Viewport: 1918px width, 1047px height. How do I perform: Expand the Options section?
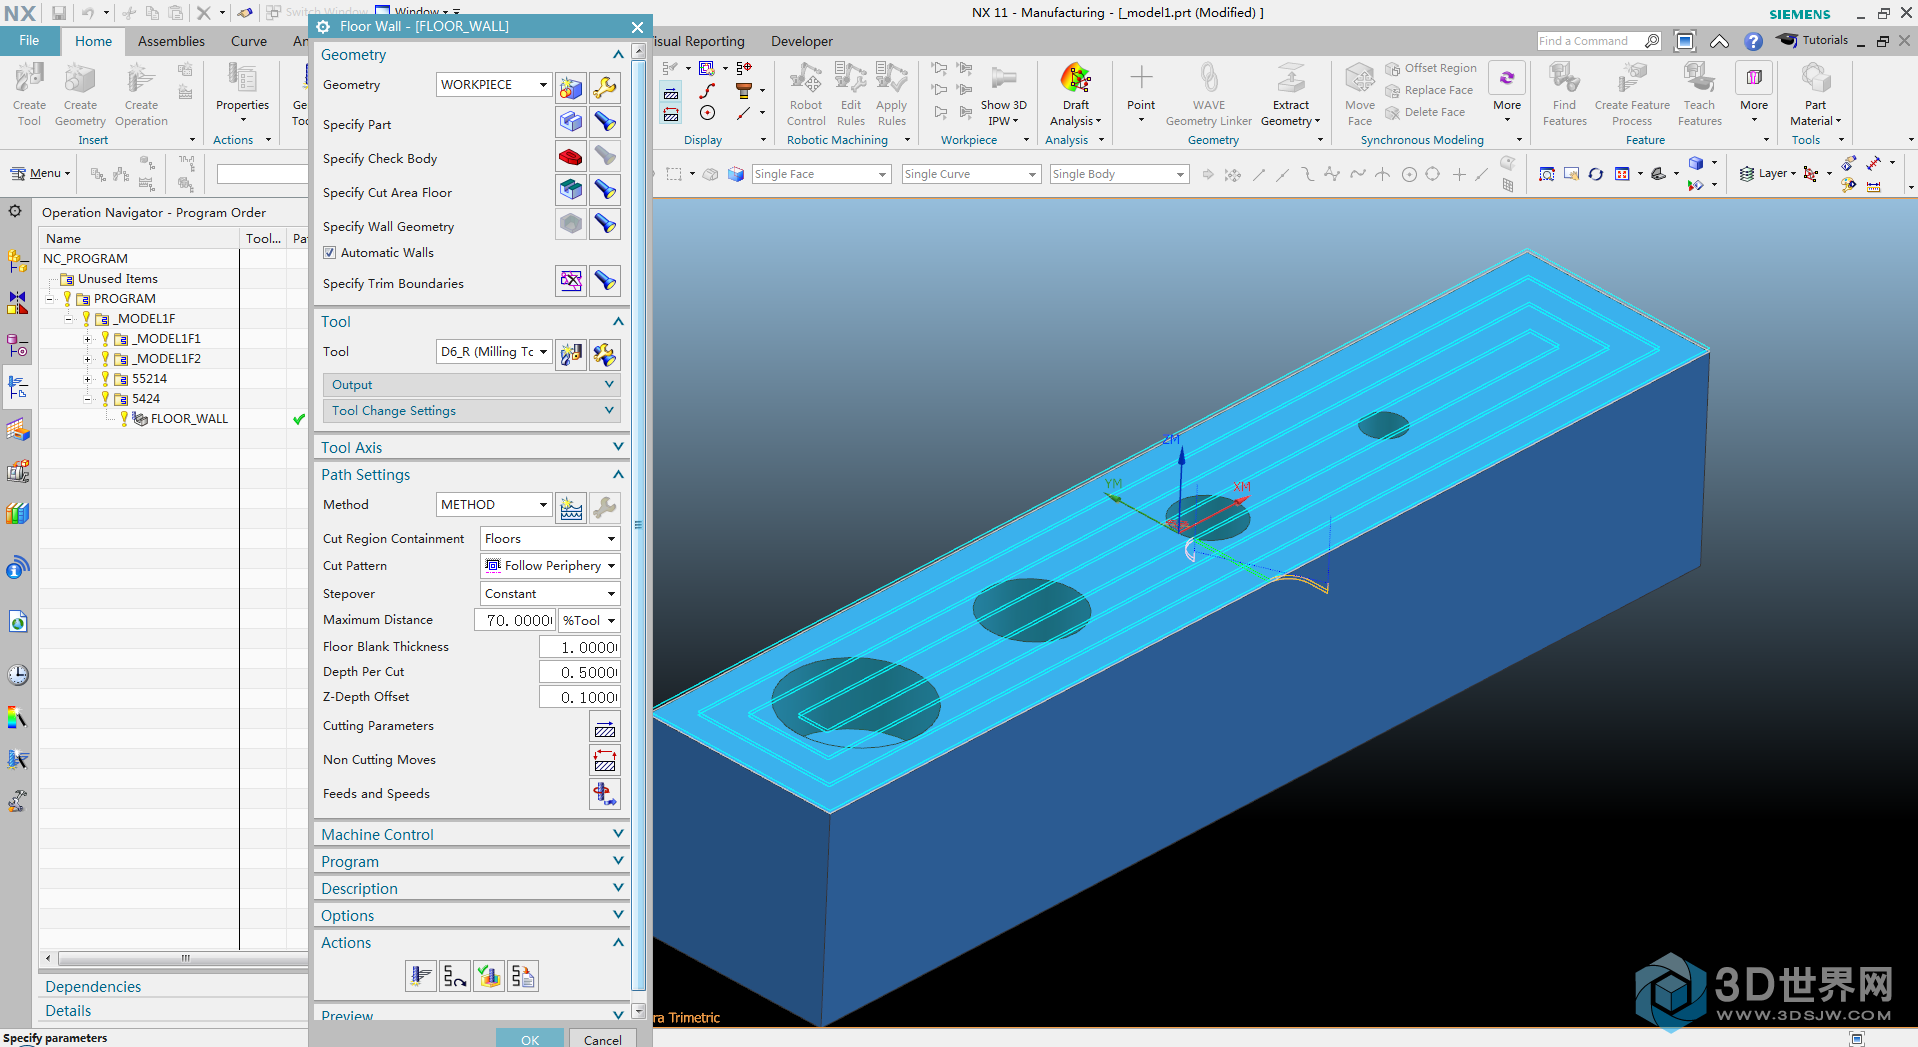pos(471,915)
